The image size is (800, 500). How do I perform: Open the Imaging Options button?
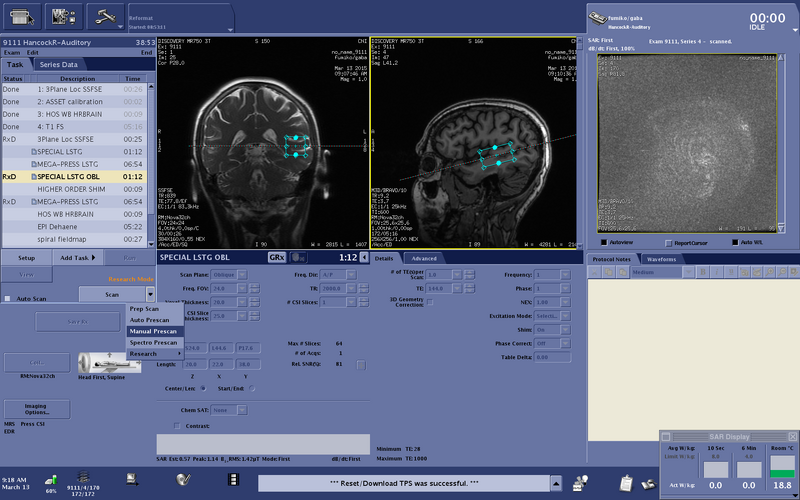[36, 409]
